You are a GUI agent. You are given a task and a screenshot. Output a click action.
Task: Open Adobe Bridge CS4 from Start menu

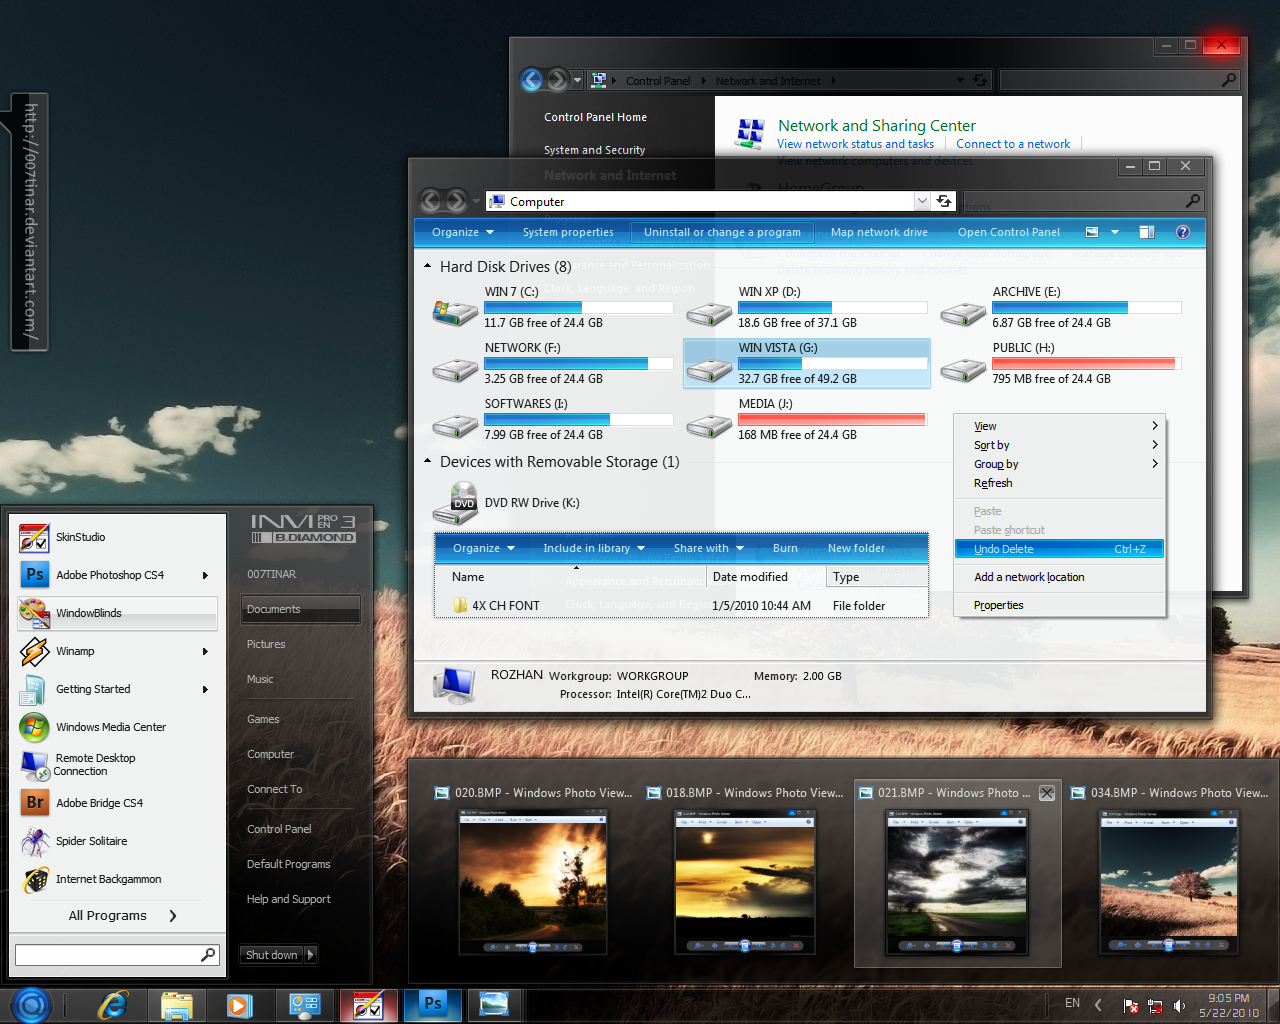[x=117, y=803]
